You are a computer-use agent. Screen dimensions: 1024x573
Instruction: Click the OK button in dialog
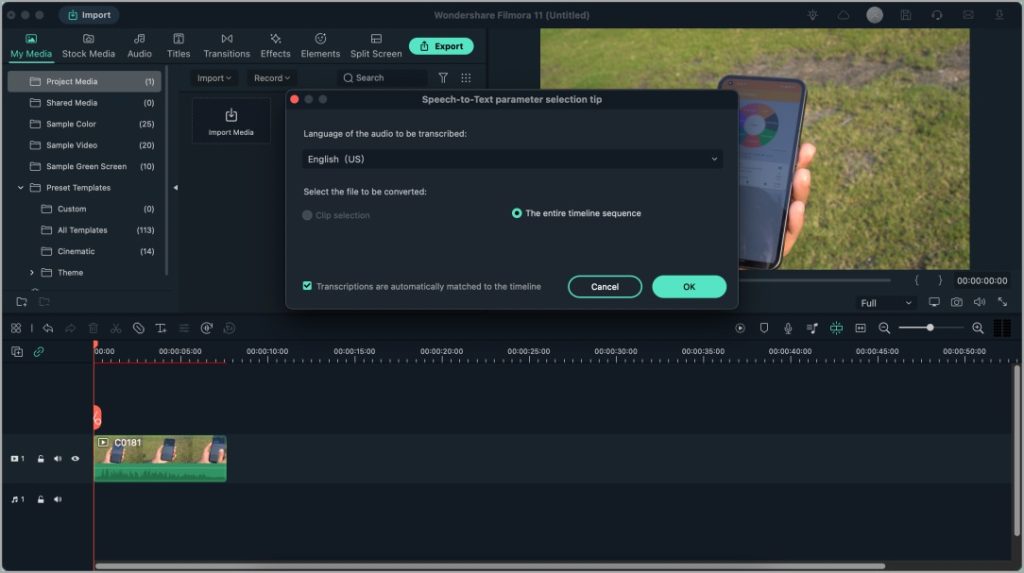tap(689, 287)
